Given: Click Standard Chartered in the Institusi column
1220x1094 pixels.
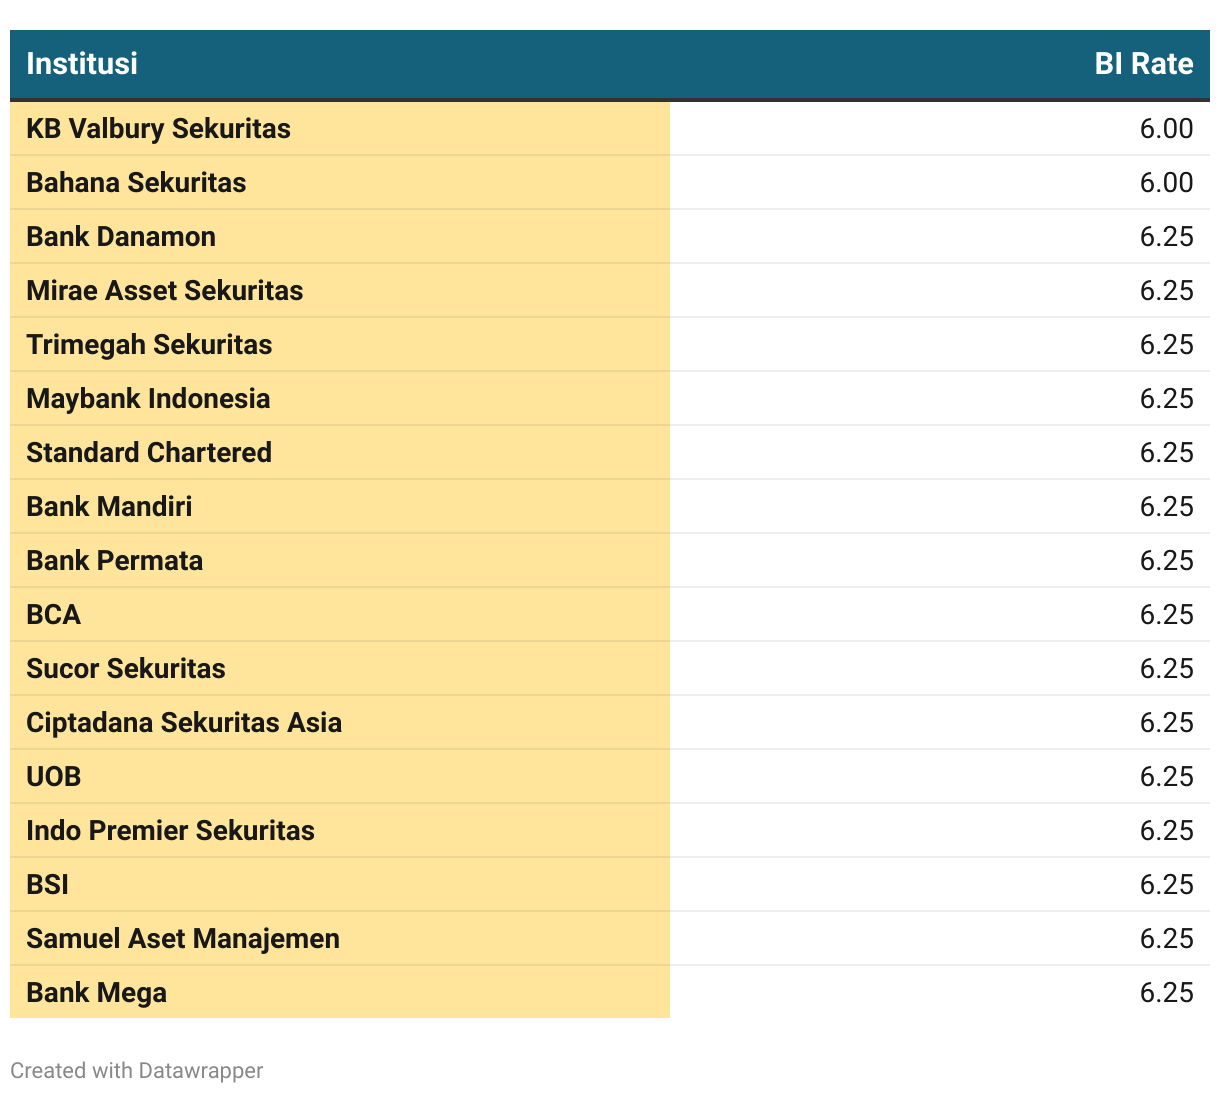Looking at the screenshot, I should click(149, 453).
